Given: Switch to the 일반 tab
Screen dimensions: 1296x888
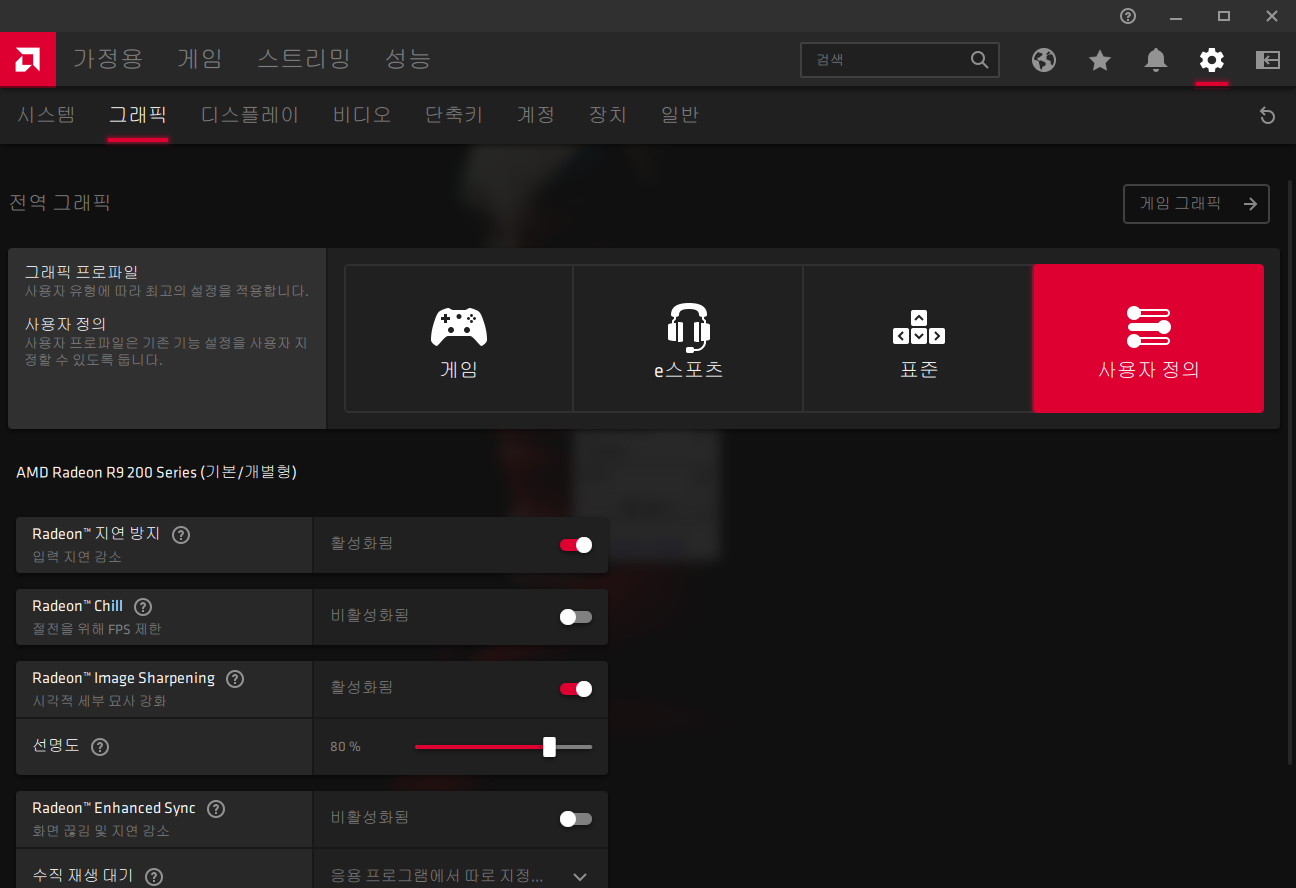Looking at the screenshot, I should point(680,115).
